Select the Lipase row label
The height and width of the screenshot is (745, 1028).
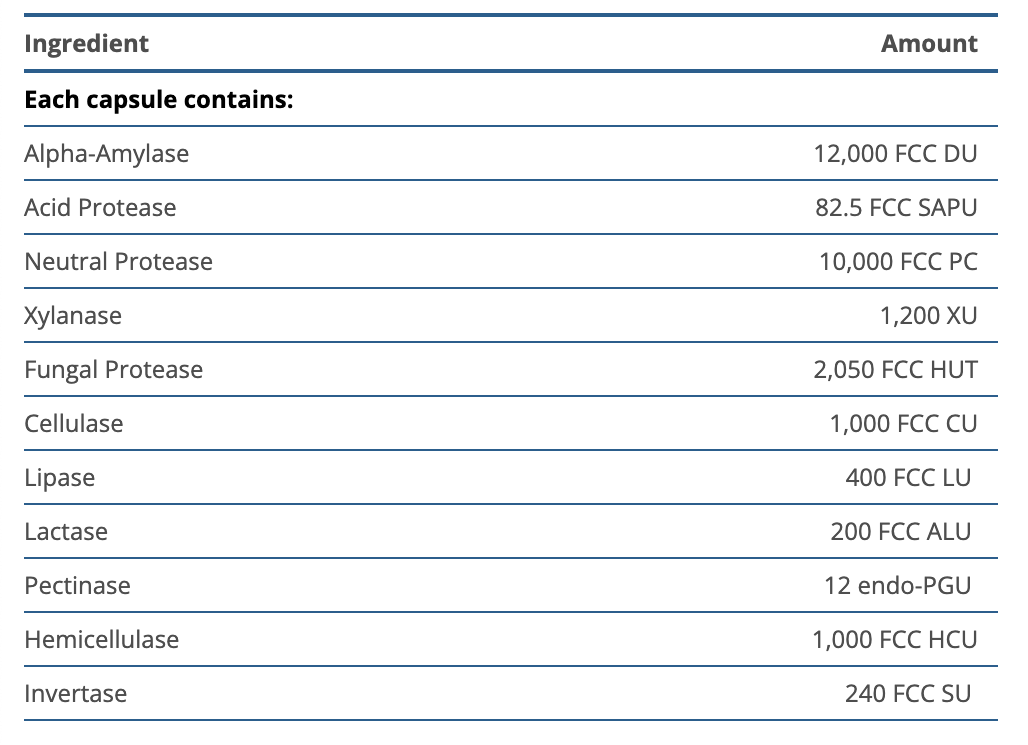pyautogui.click(x=60, y=478)
